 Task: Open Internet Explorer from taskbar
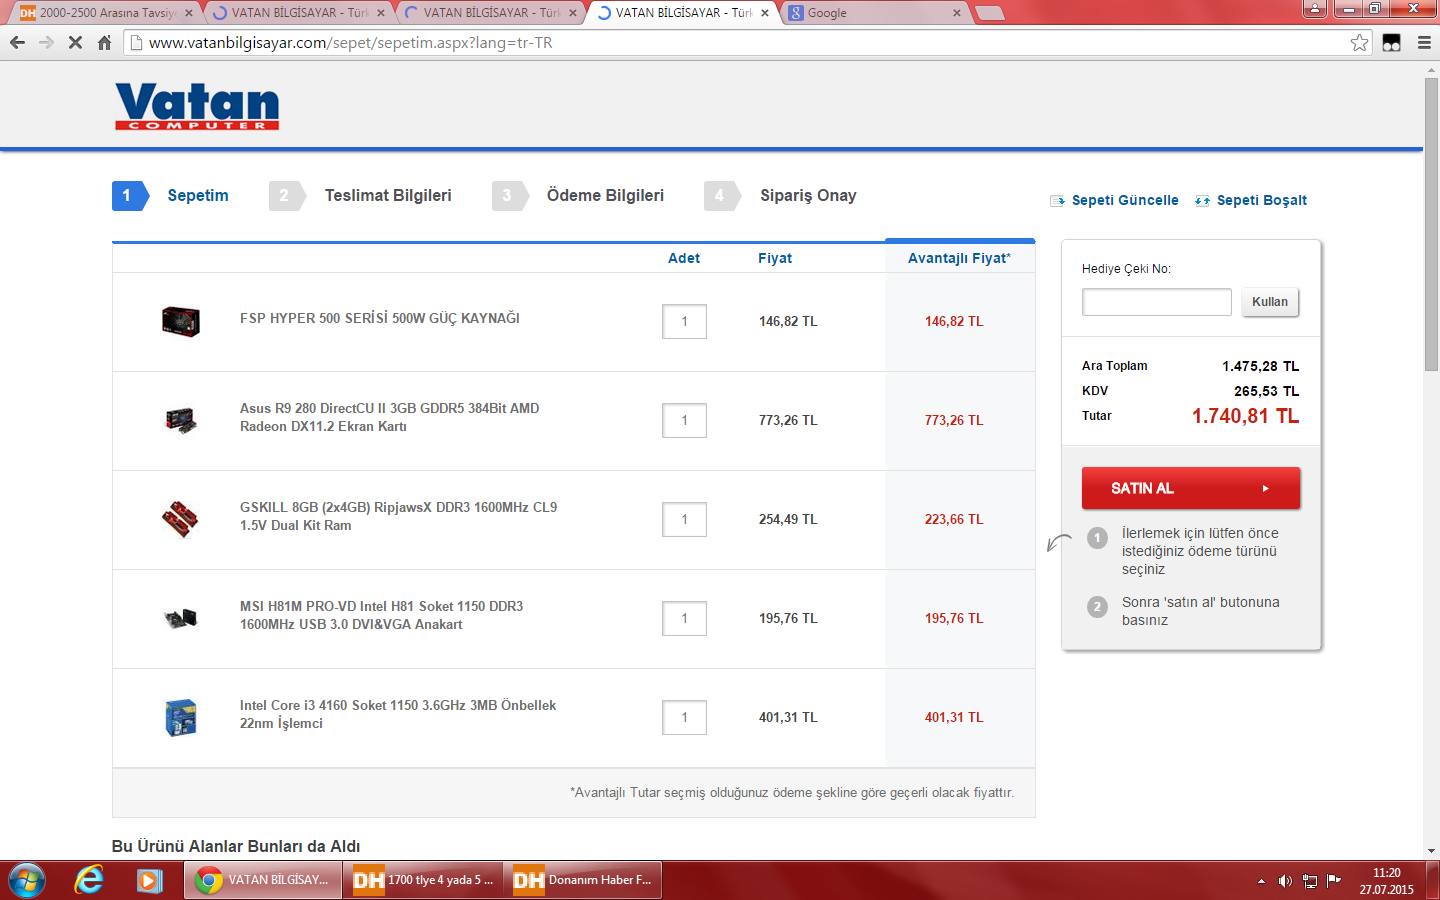pos(89,880)
